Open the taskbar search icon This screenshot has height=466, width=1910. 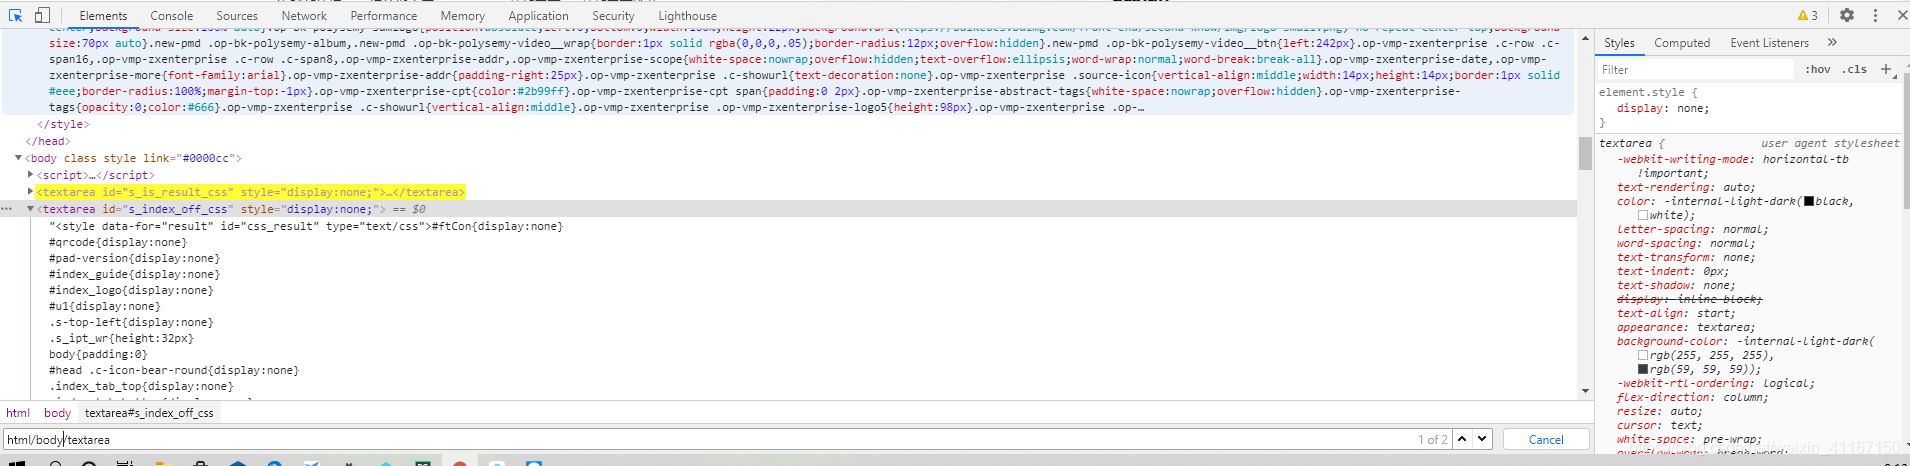pos(56,462)
